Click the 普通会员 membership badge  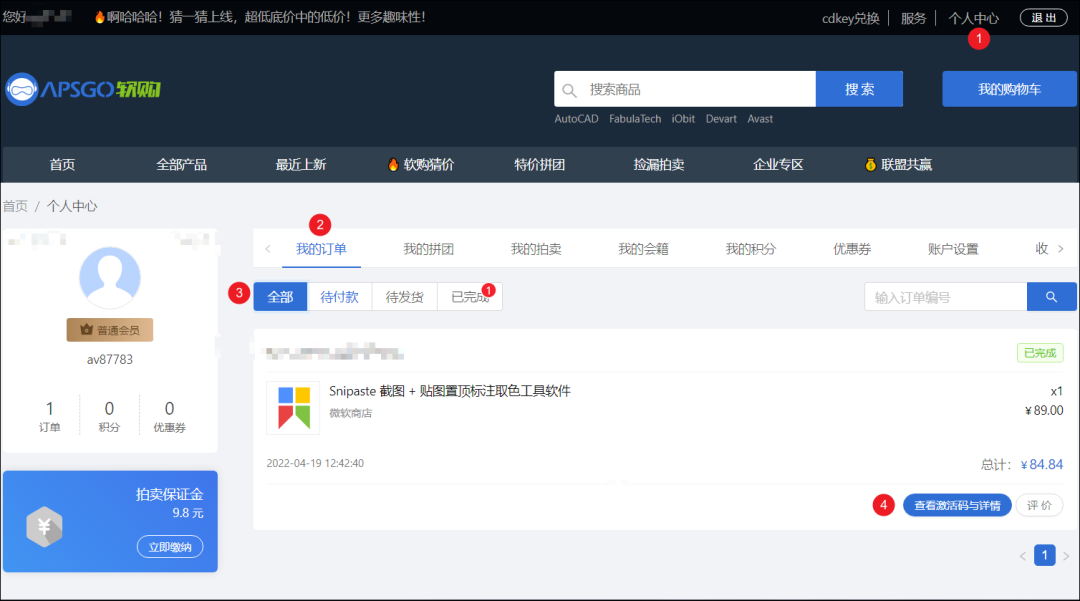point(109,329)
